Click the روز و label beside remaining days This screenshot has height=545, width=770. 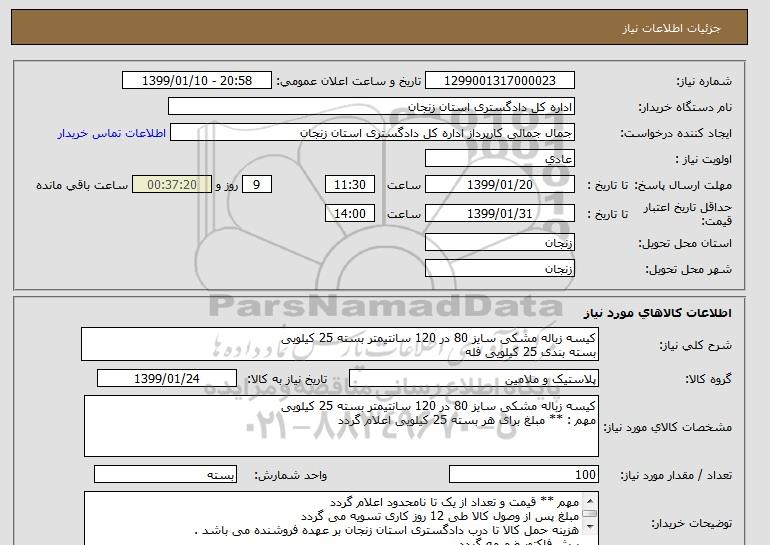pos(227,185)
